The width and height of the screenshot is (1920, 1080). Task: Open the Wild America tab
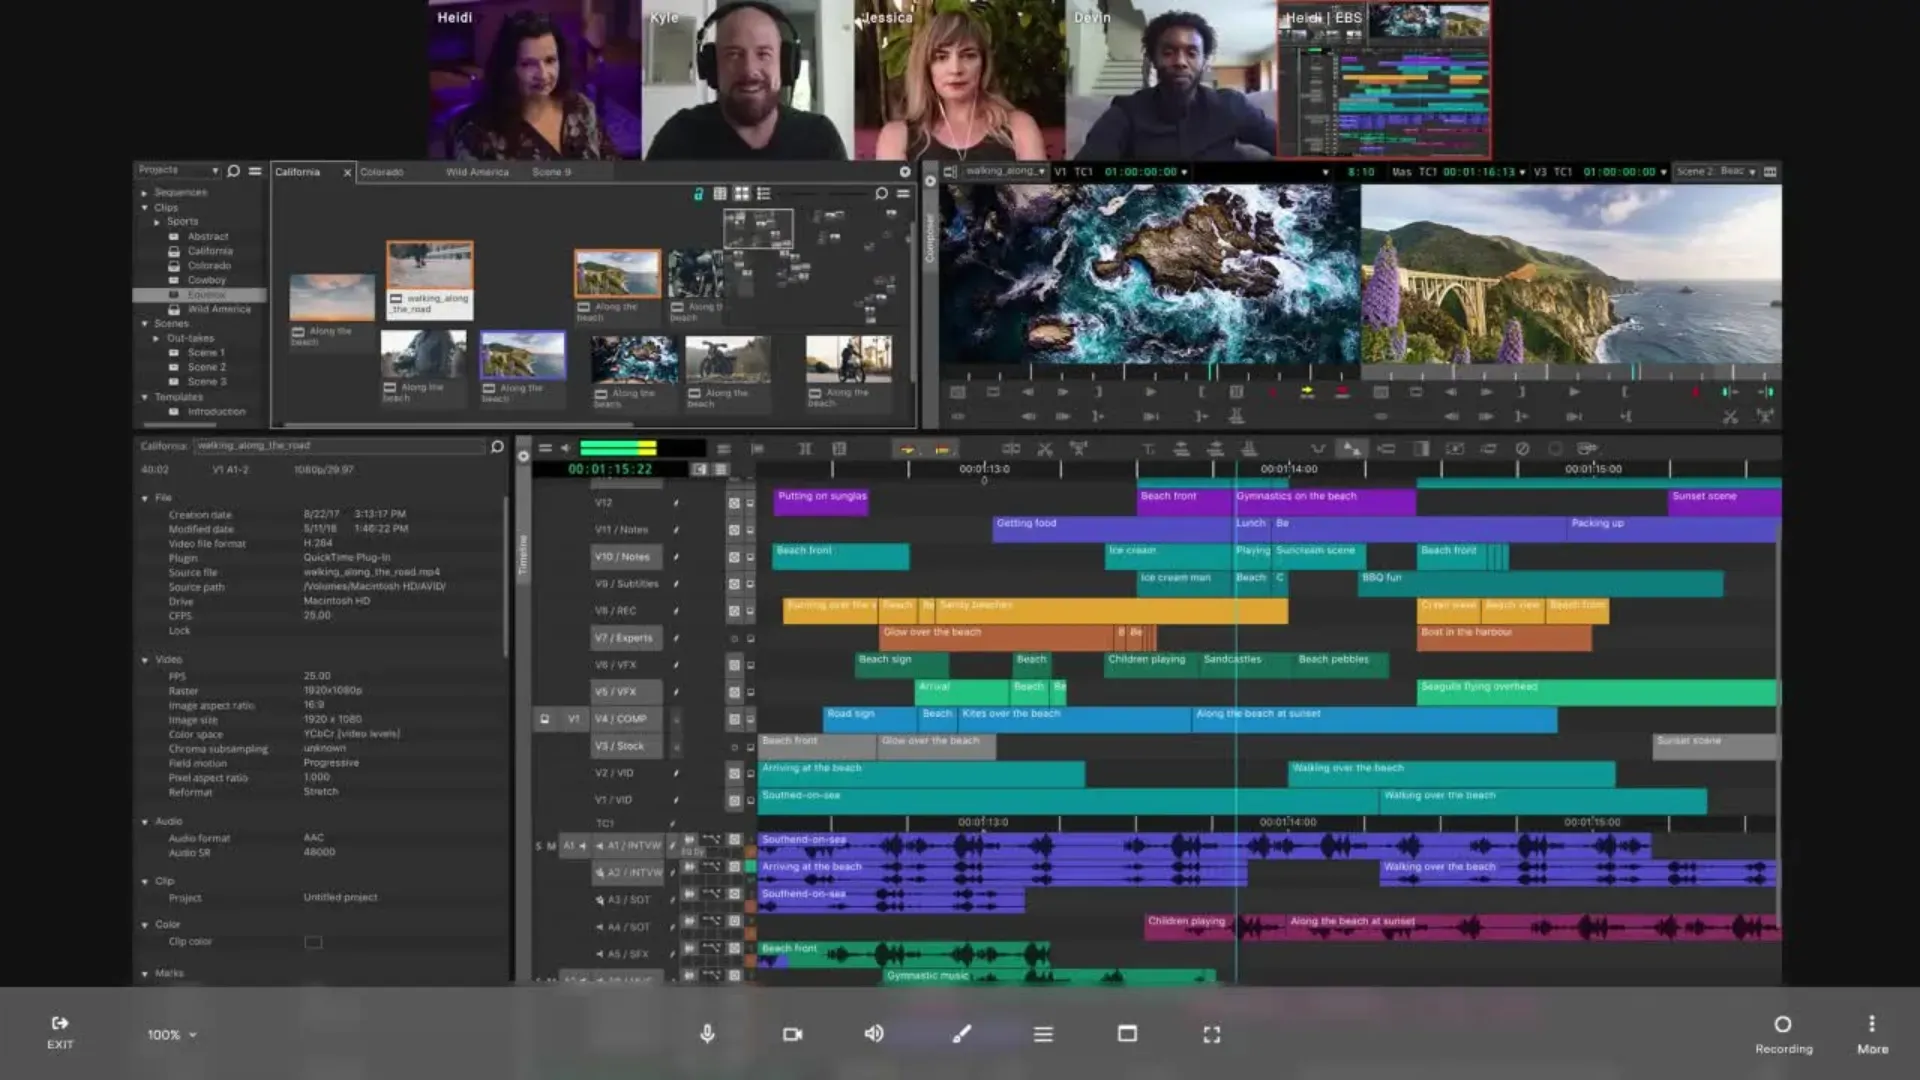477,172
